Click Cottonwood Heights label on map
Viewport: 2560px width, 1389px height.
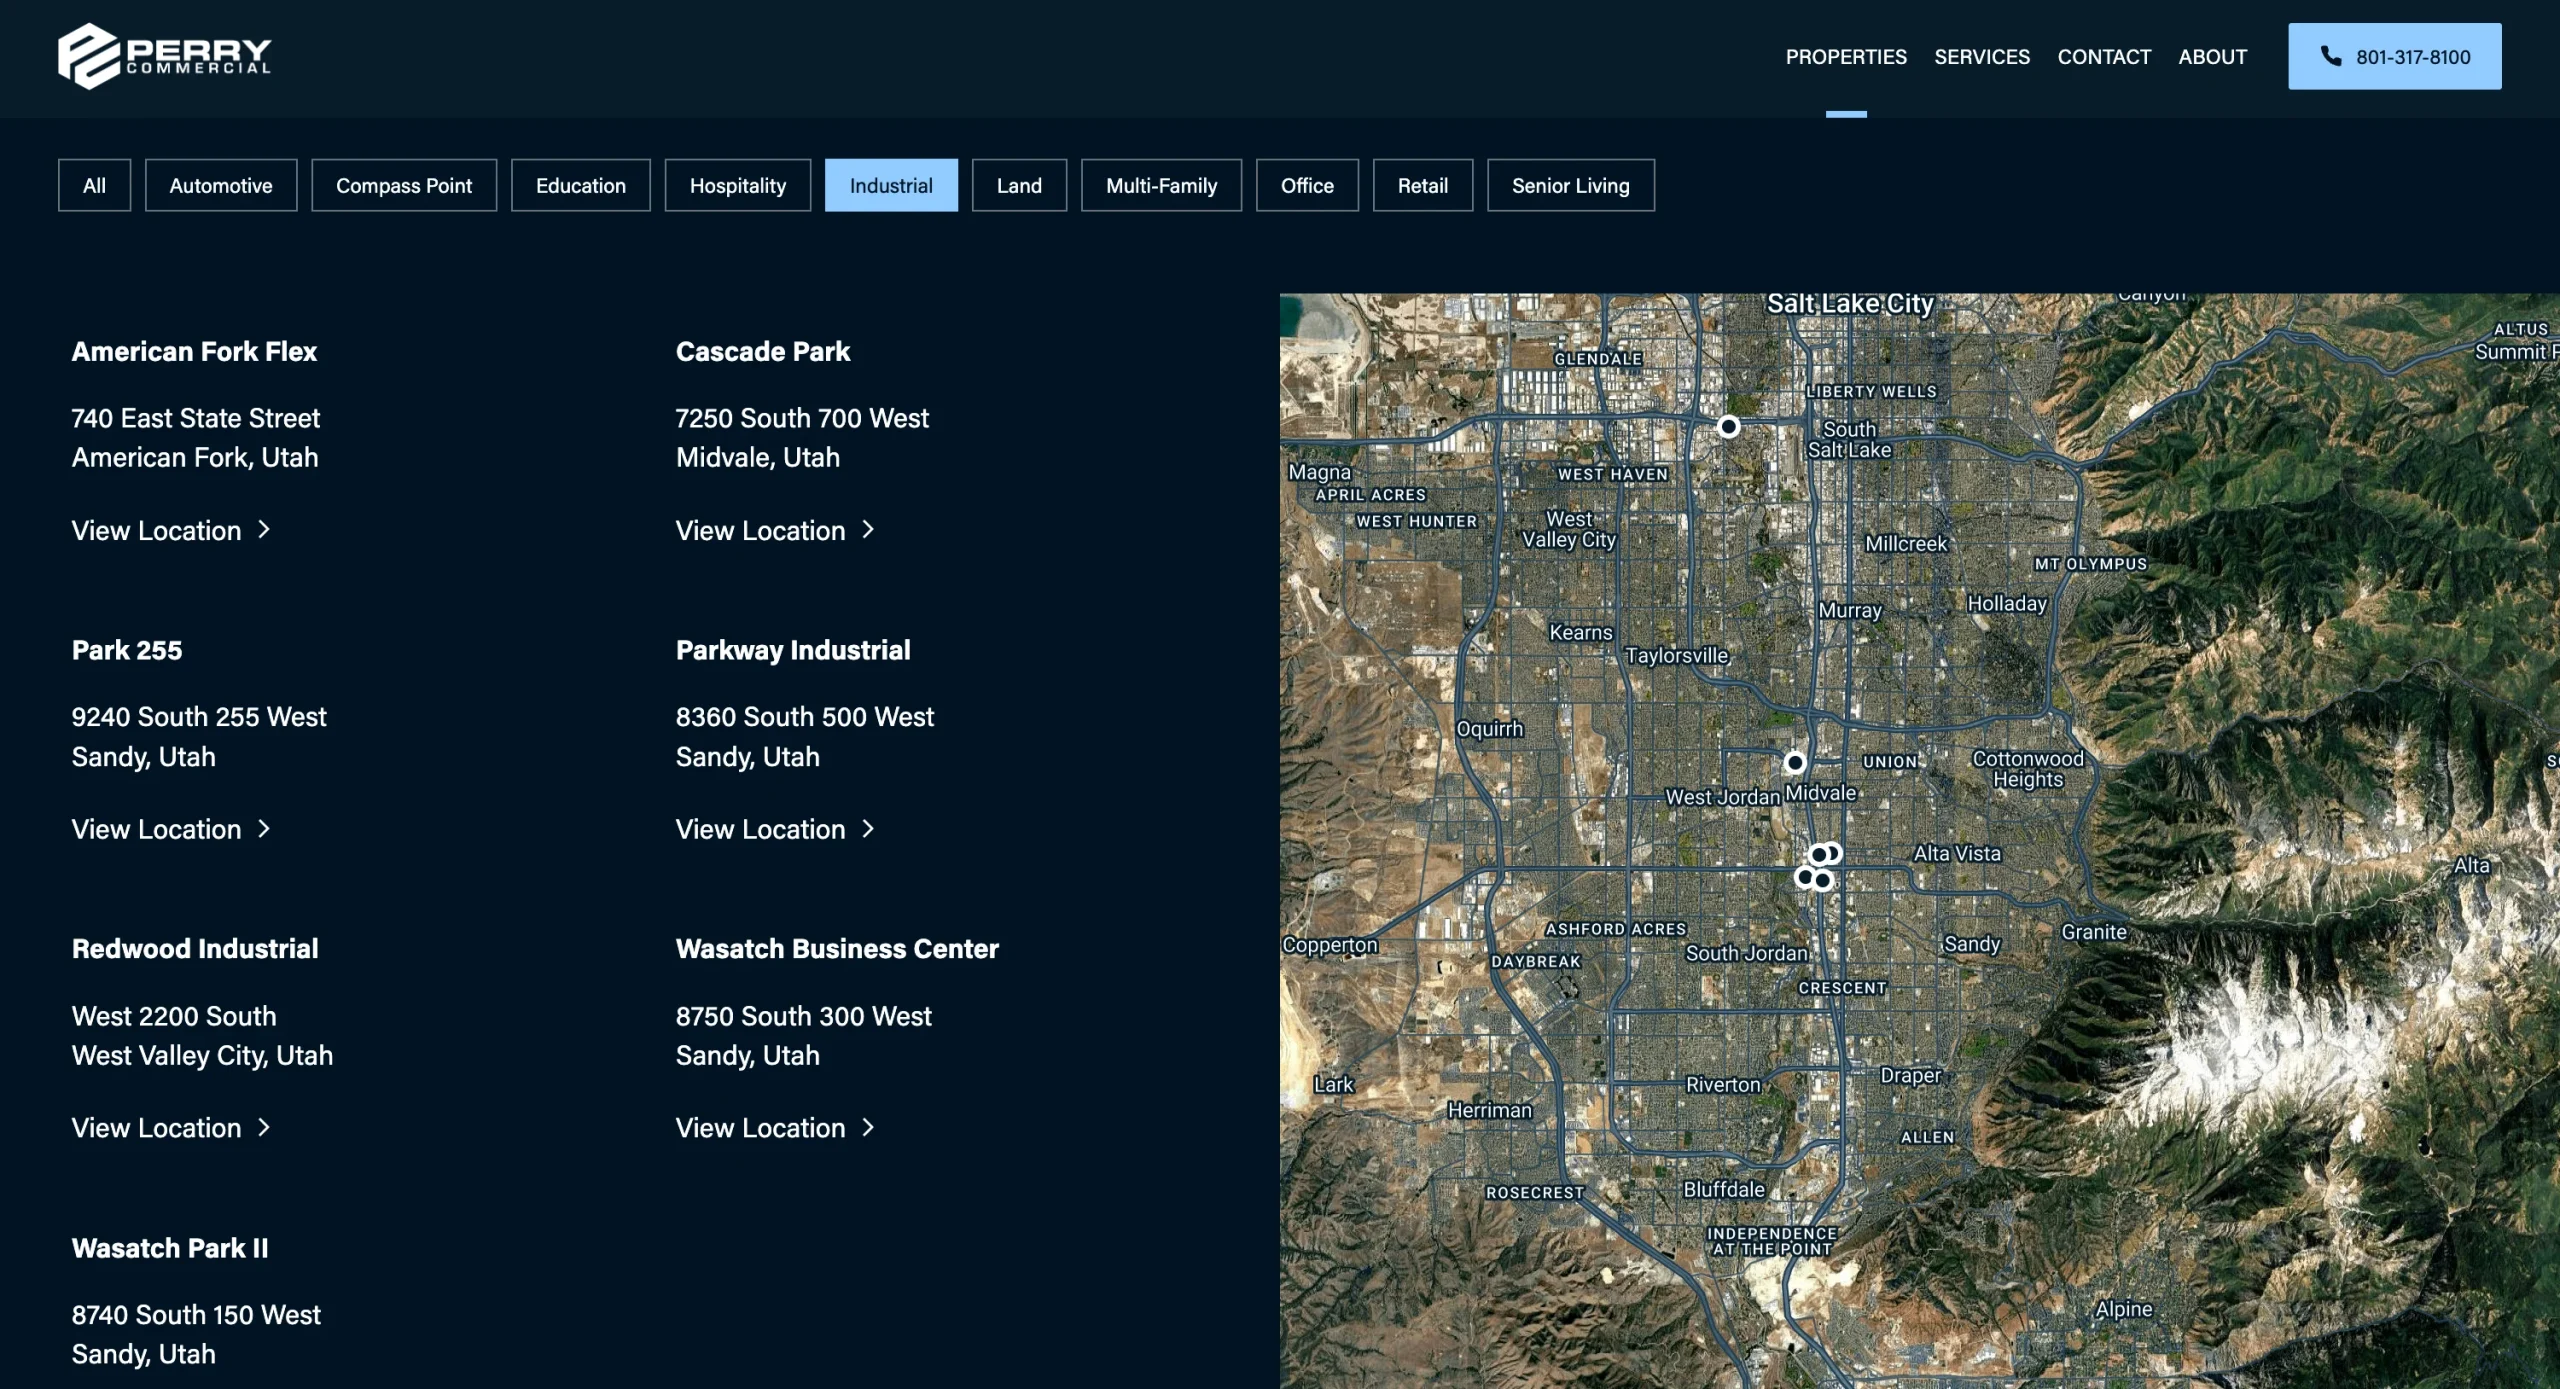click(x=2028, y=769)
